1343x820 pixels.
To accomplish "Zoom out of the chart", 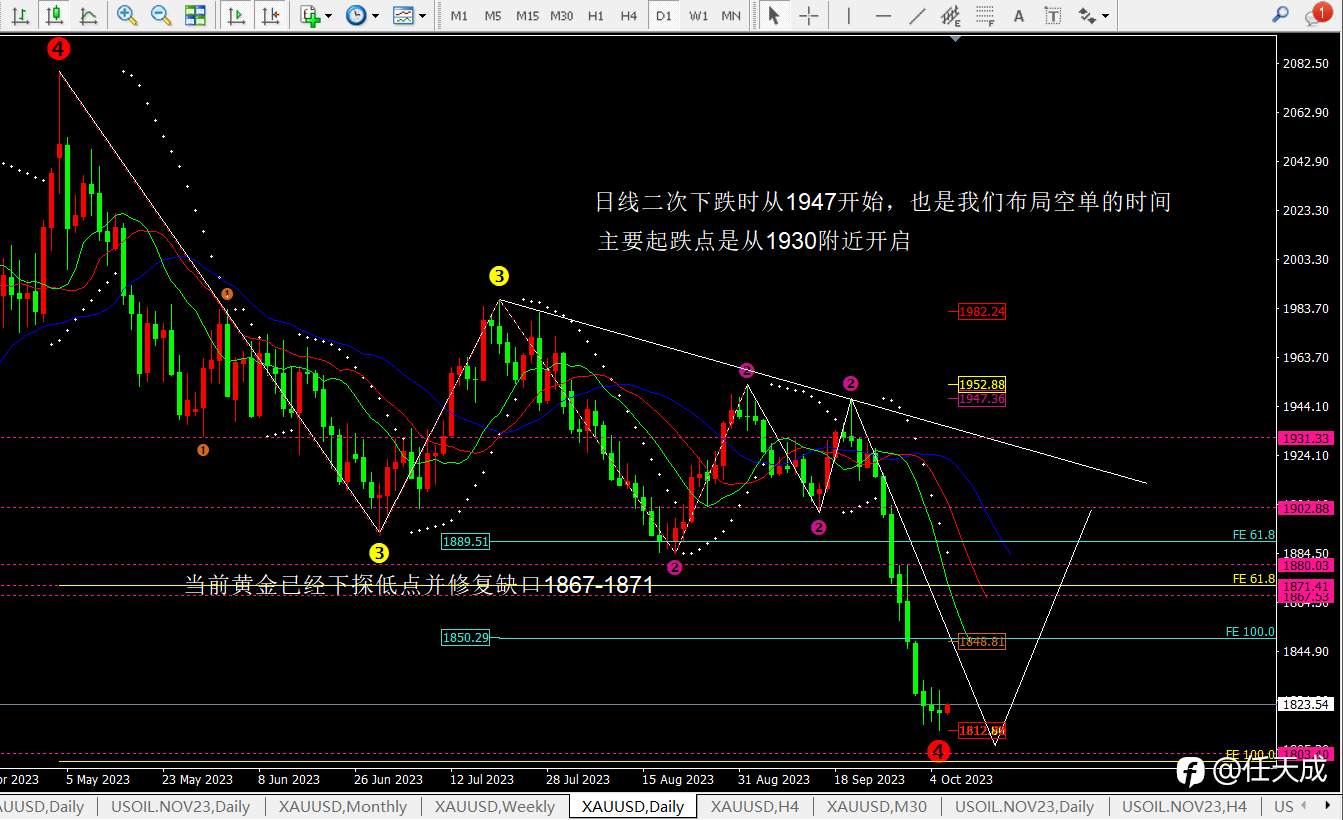I will pyautogui.click(x=161, y=15).
